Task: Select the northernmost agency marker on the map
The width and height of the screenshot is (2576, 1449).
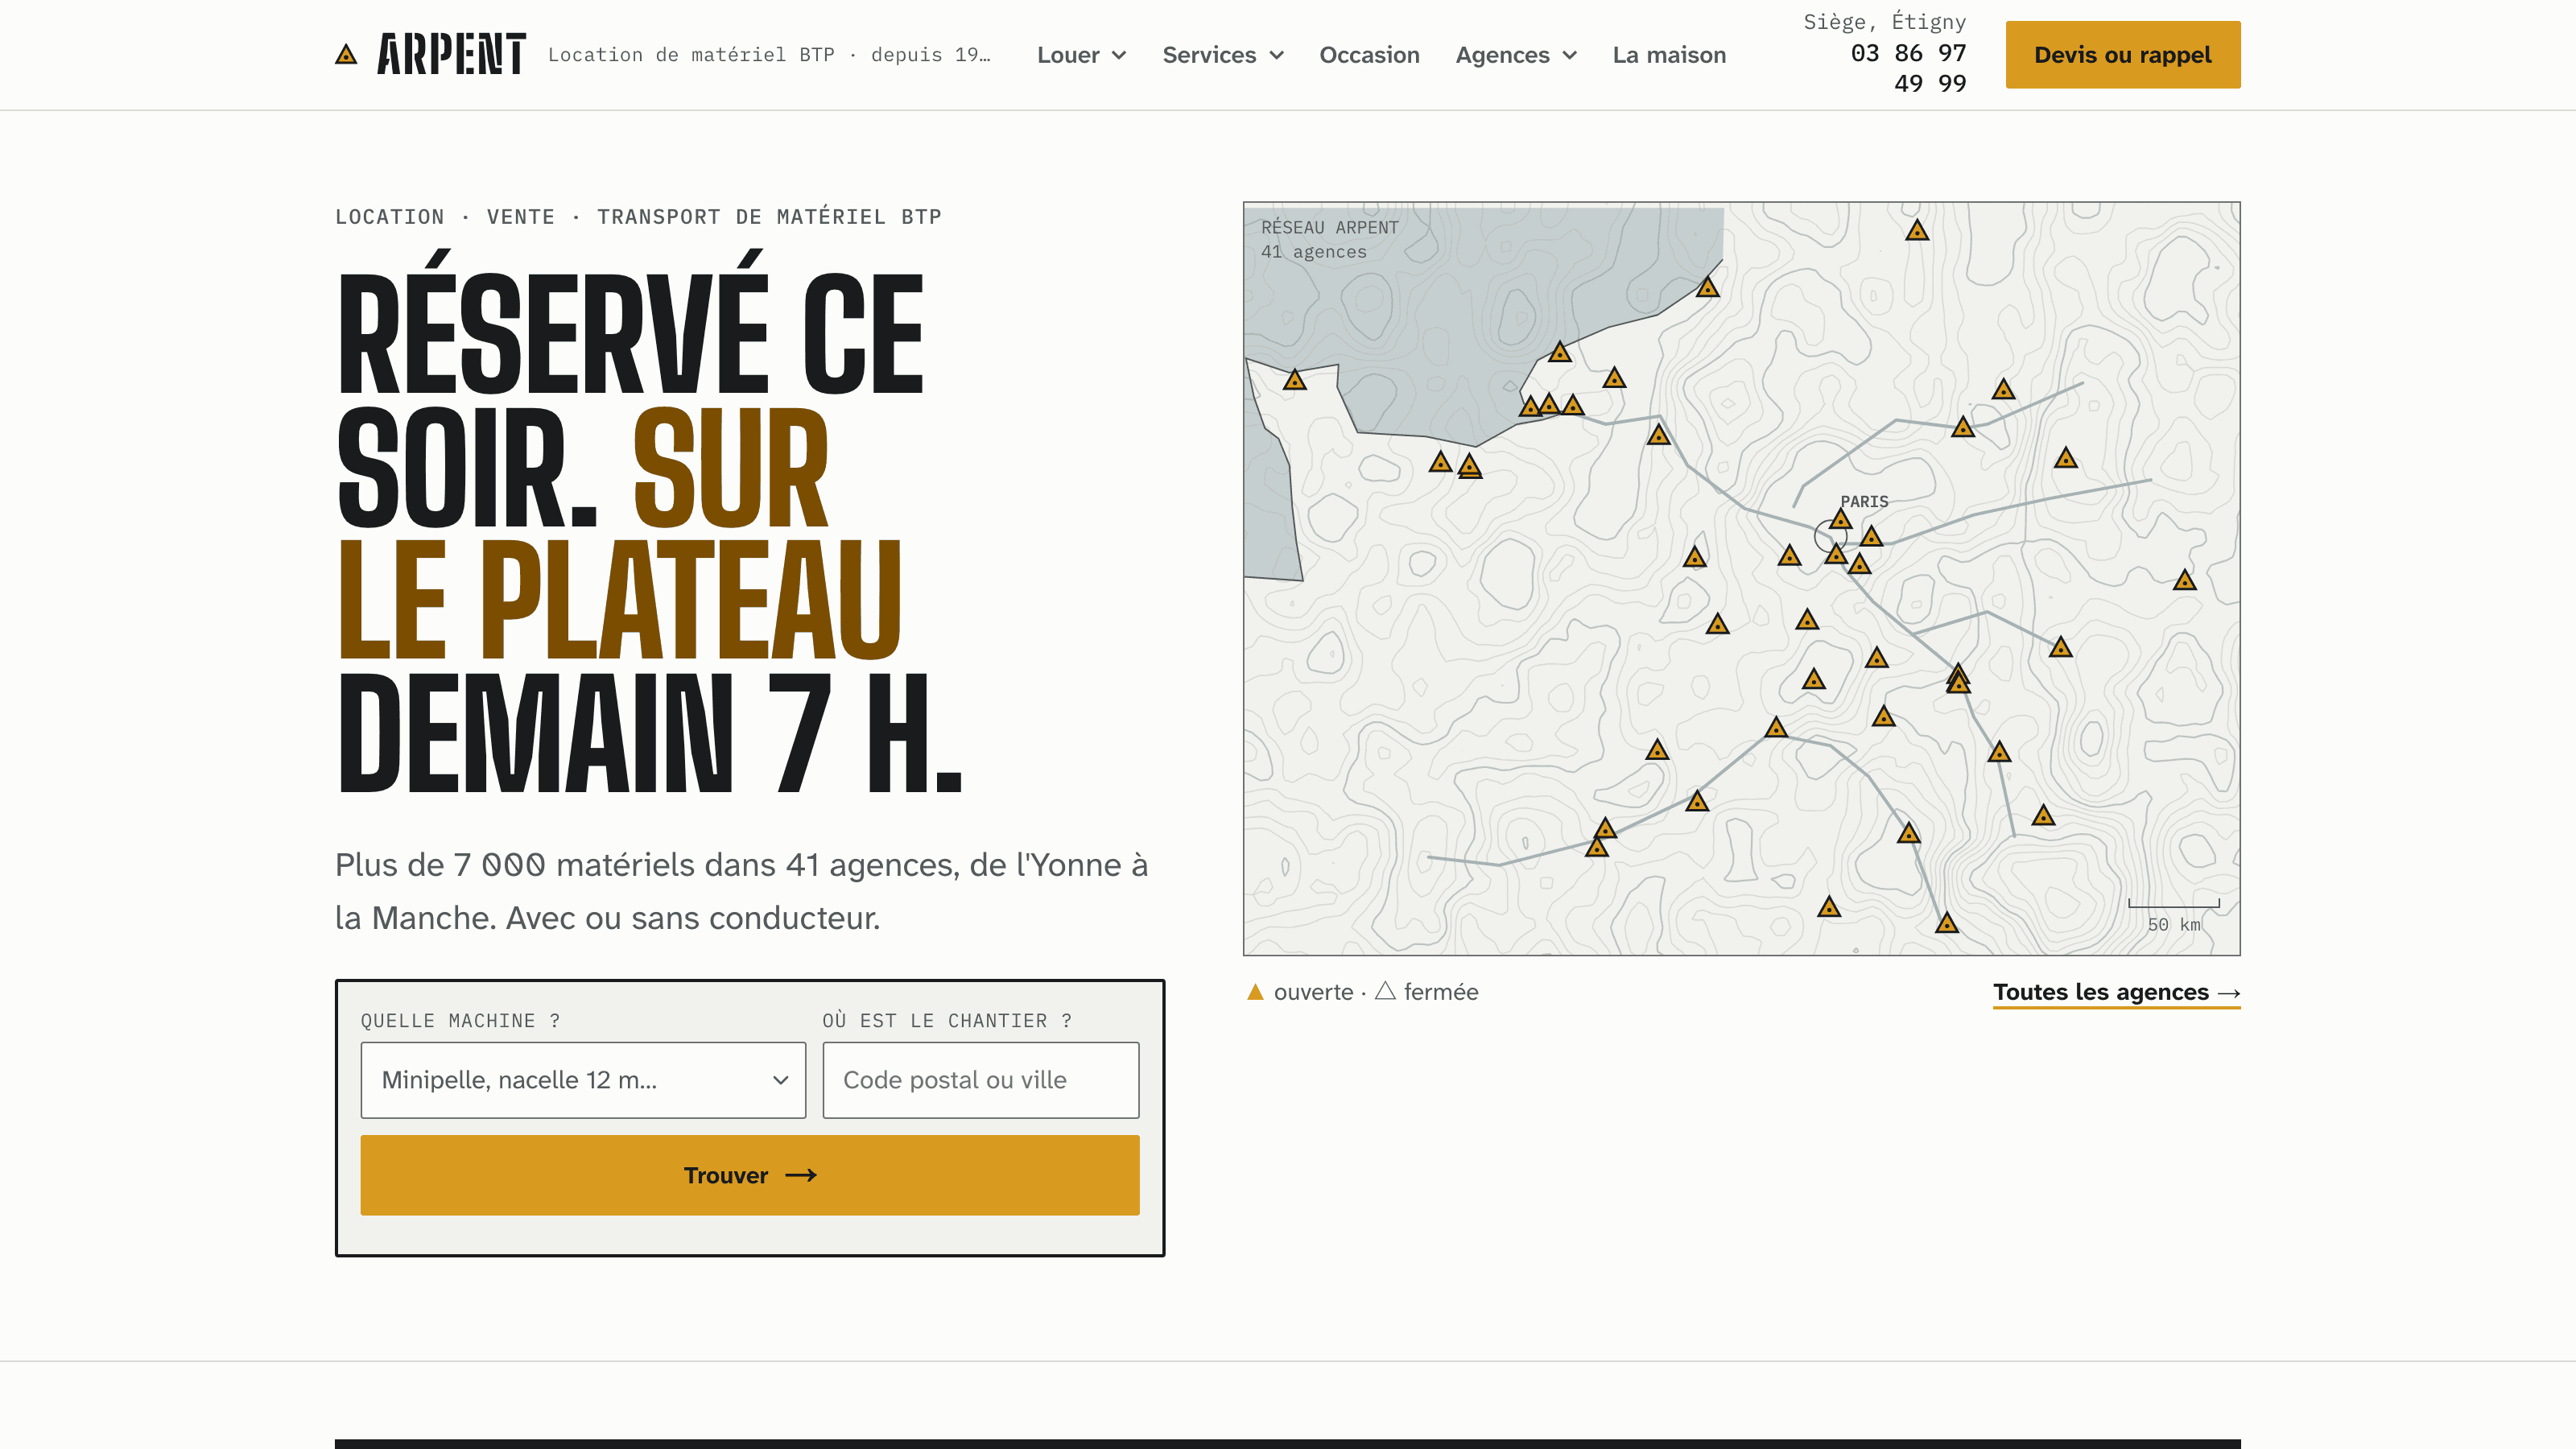Action: pos(1916,232)
